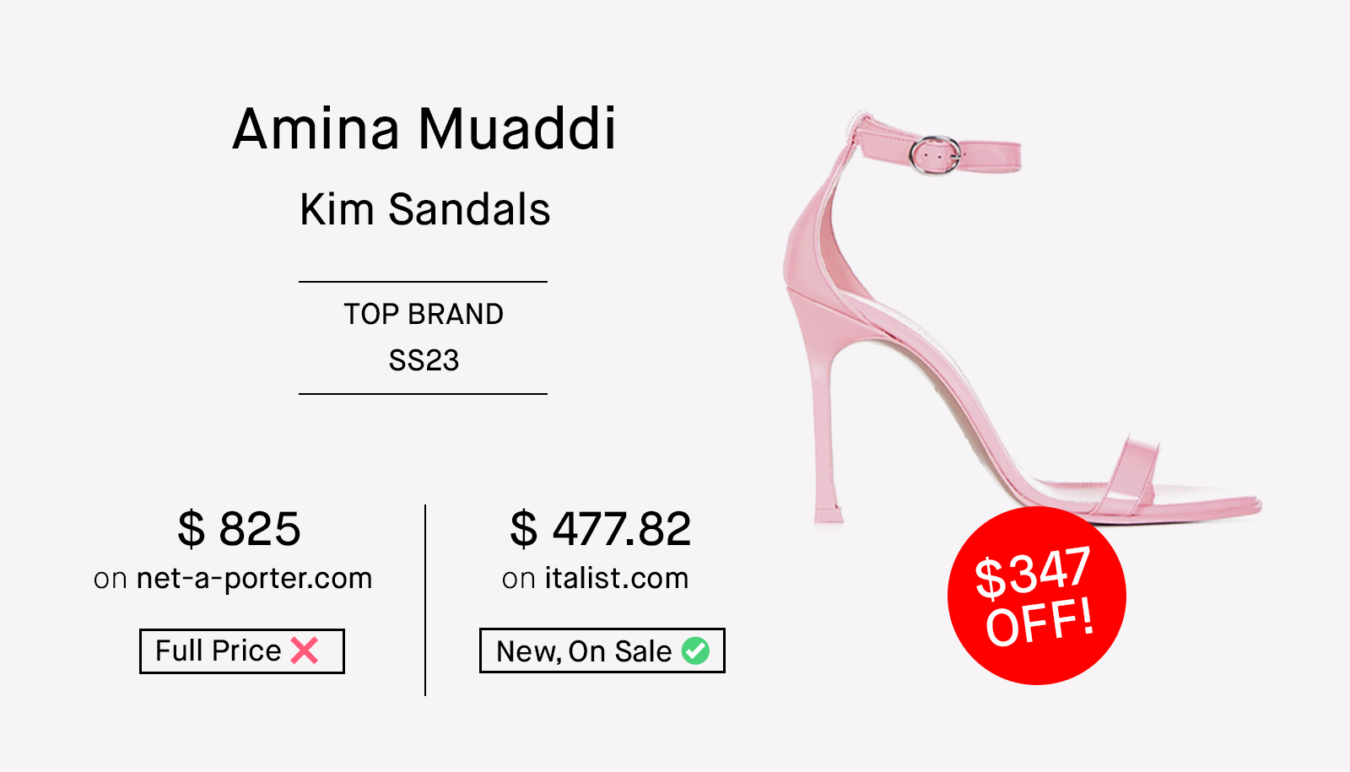Click the $ 477.82 sale price
Image resolution: width=1350 pixels, height=772 pixels.
click(600, 529)
